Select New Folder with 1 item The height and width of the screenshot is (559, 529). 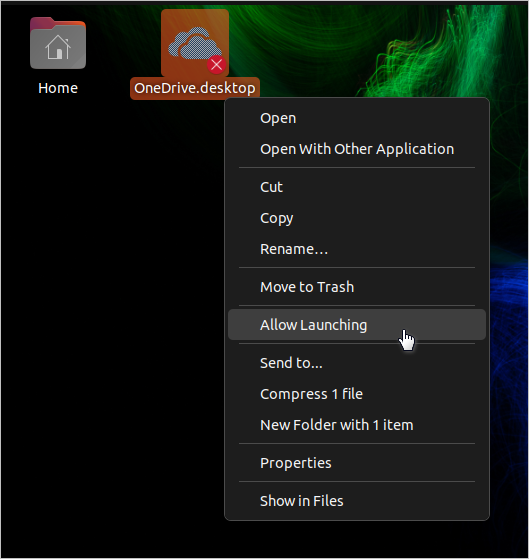357,425
